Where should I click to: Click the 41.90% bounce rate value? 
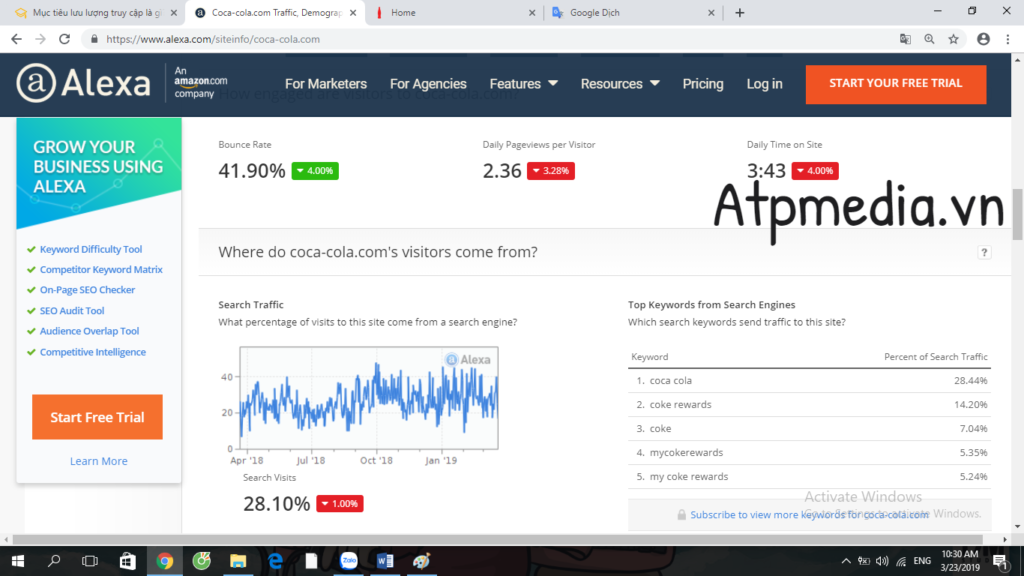[251, 170]
